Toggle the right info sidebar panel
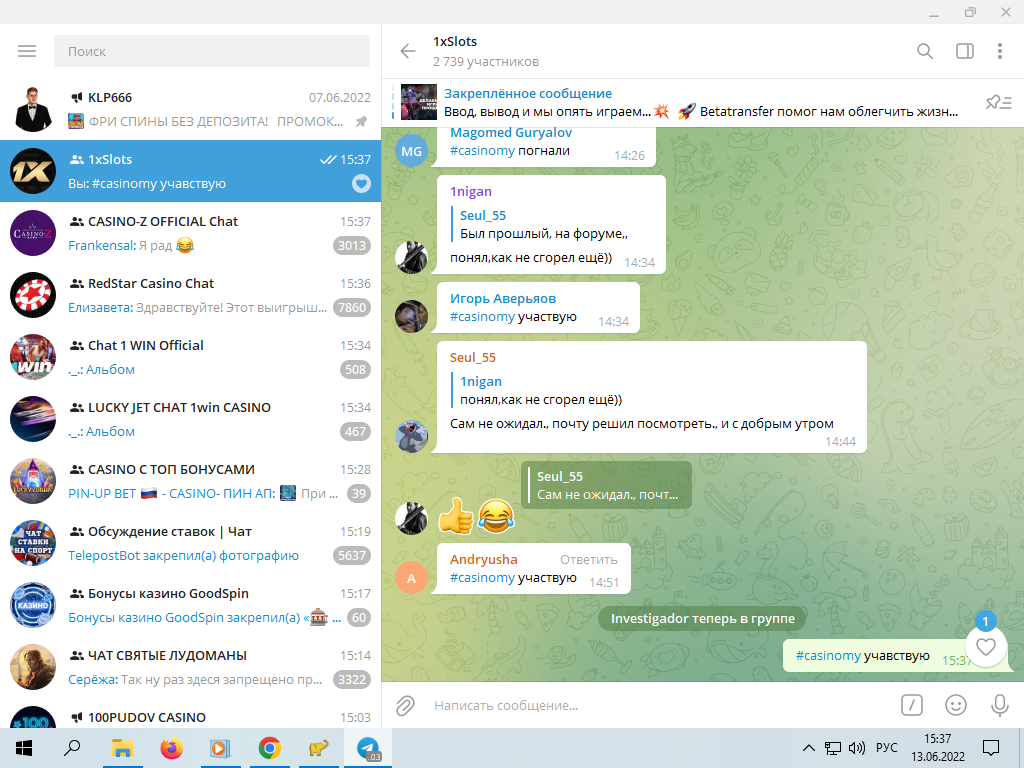This screenshot has width=1024, height=768. 965,51
